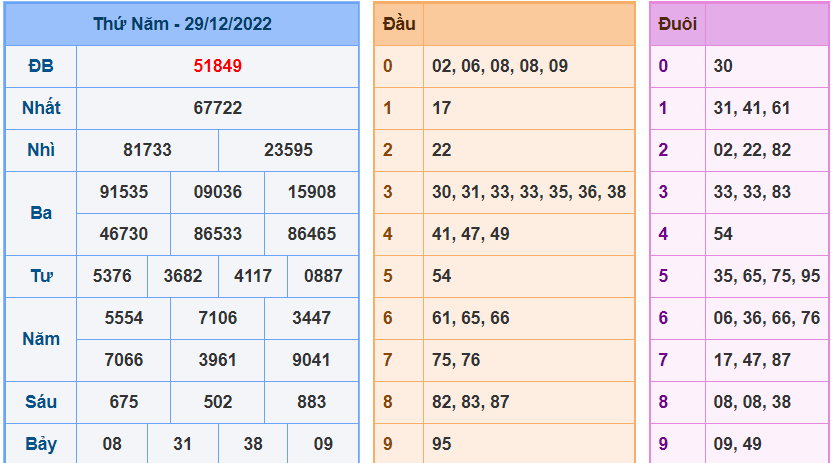This screenshot has height=463, width=831.
Task: Select the special prize number 51849
Action: click(217, 66)
